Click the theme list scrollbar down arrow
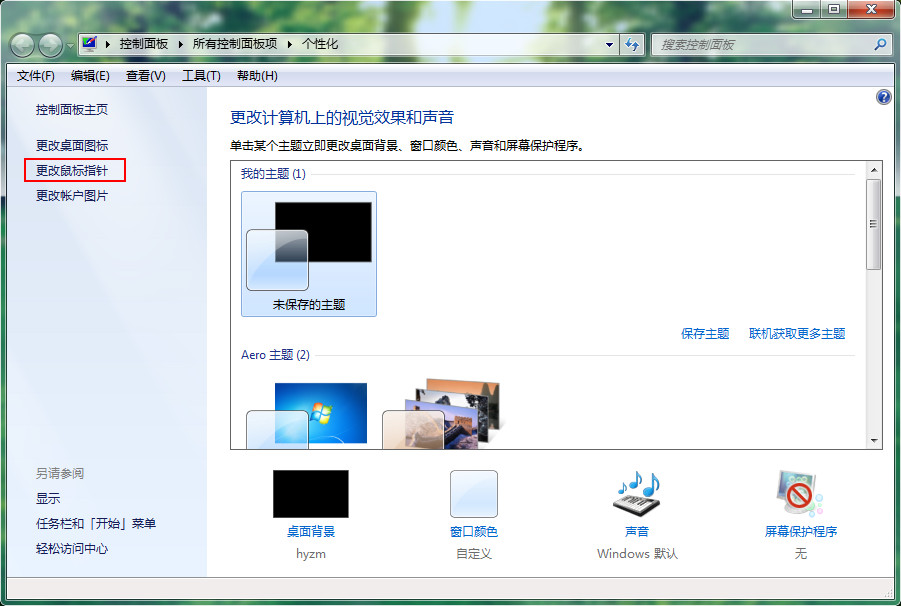 tap(874, 440)
